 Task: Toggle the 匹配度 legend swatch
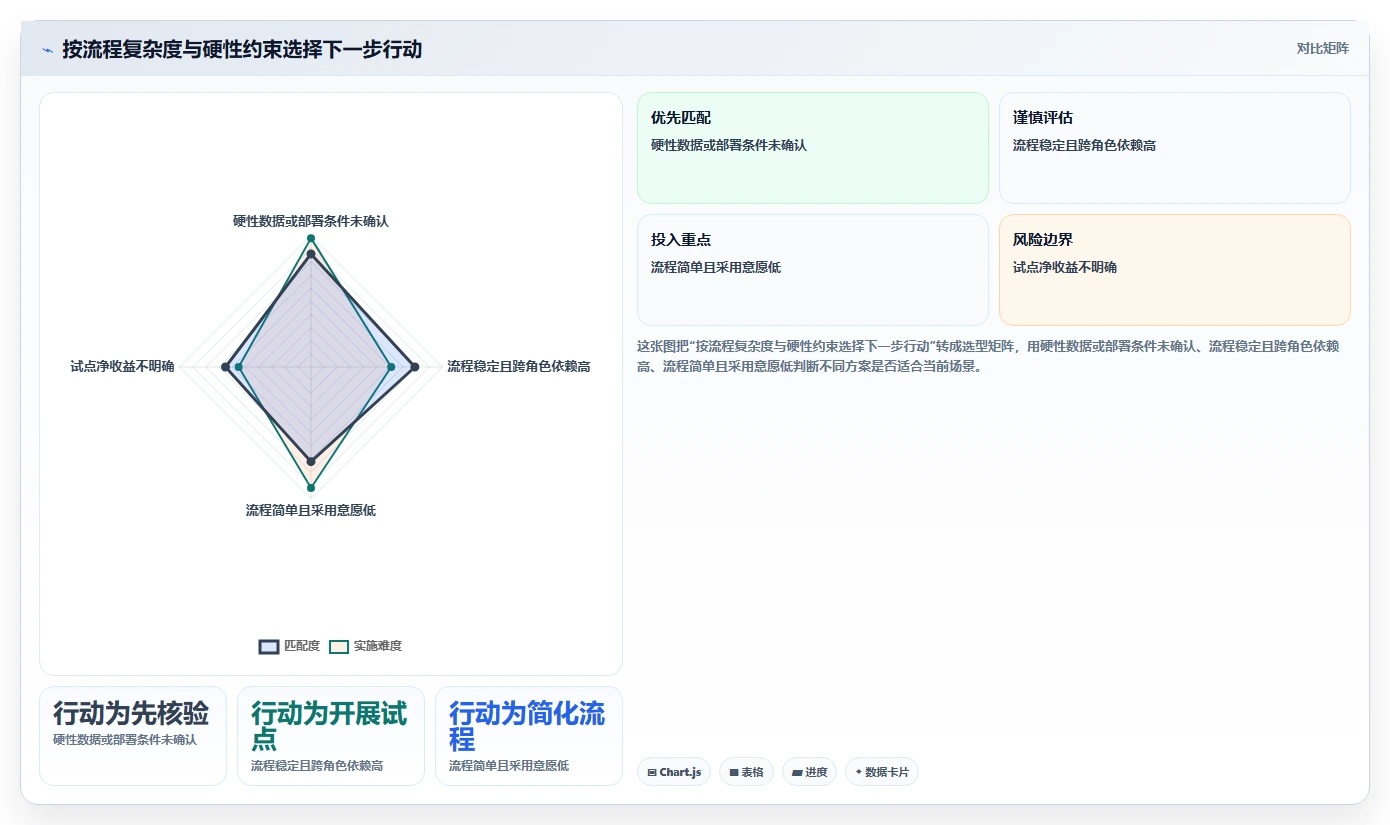click(269, 646)
